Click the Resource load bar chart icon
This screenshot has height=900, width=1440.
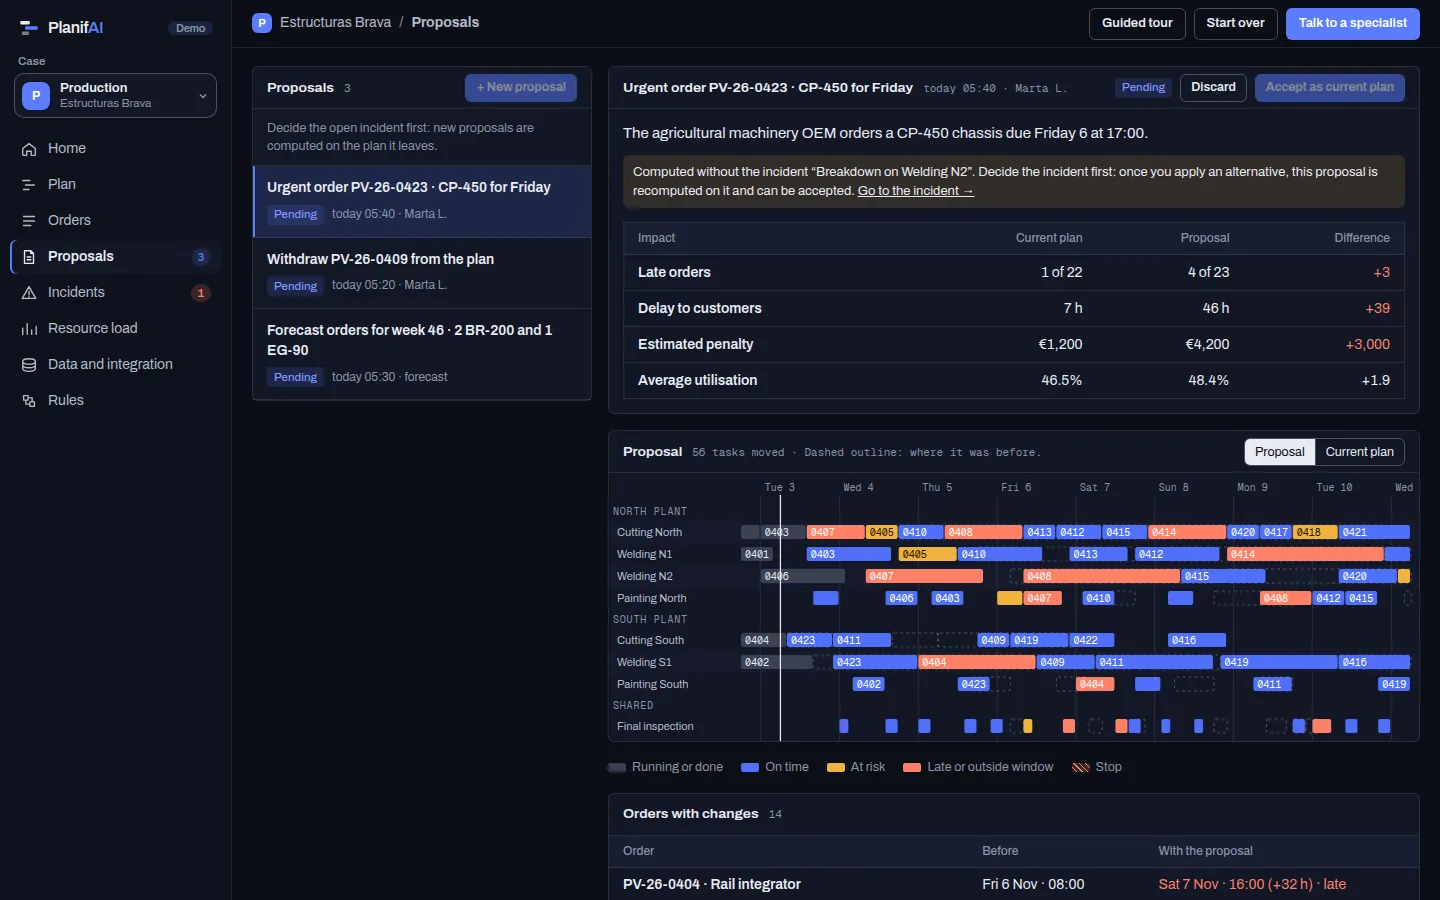point(29,329)
